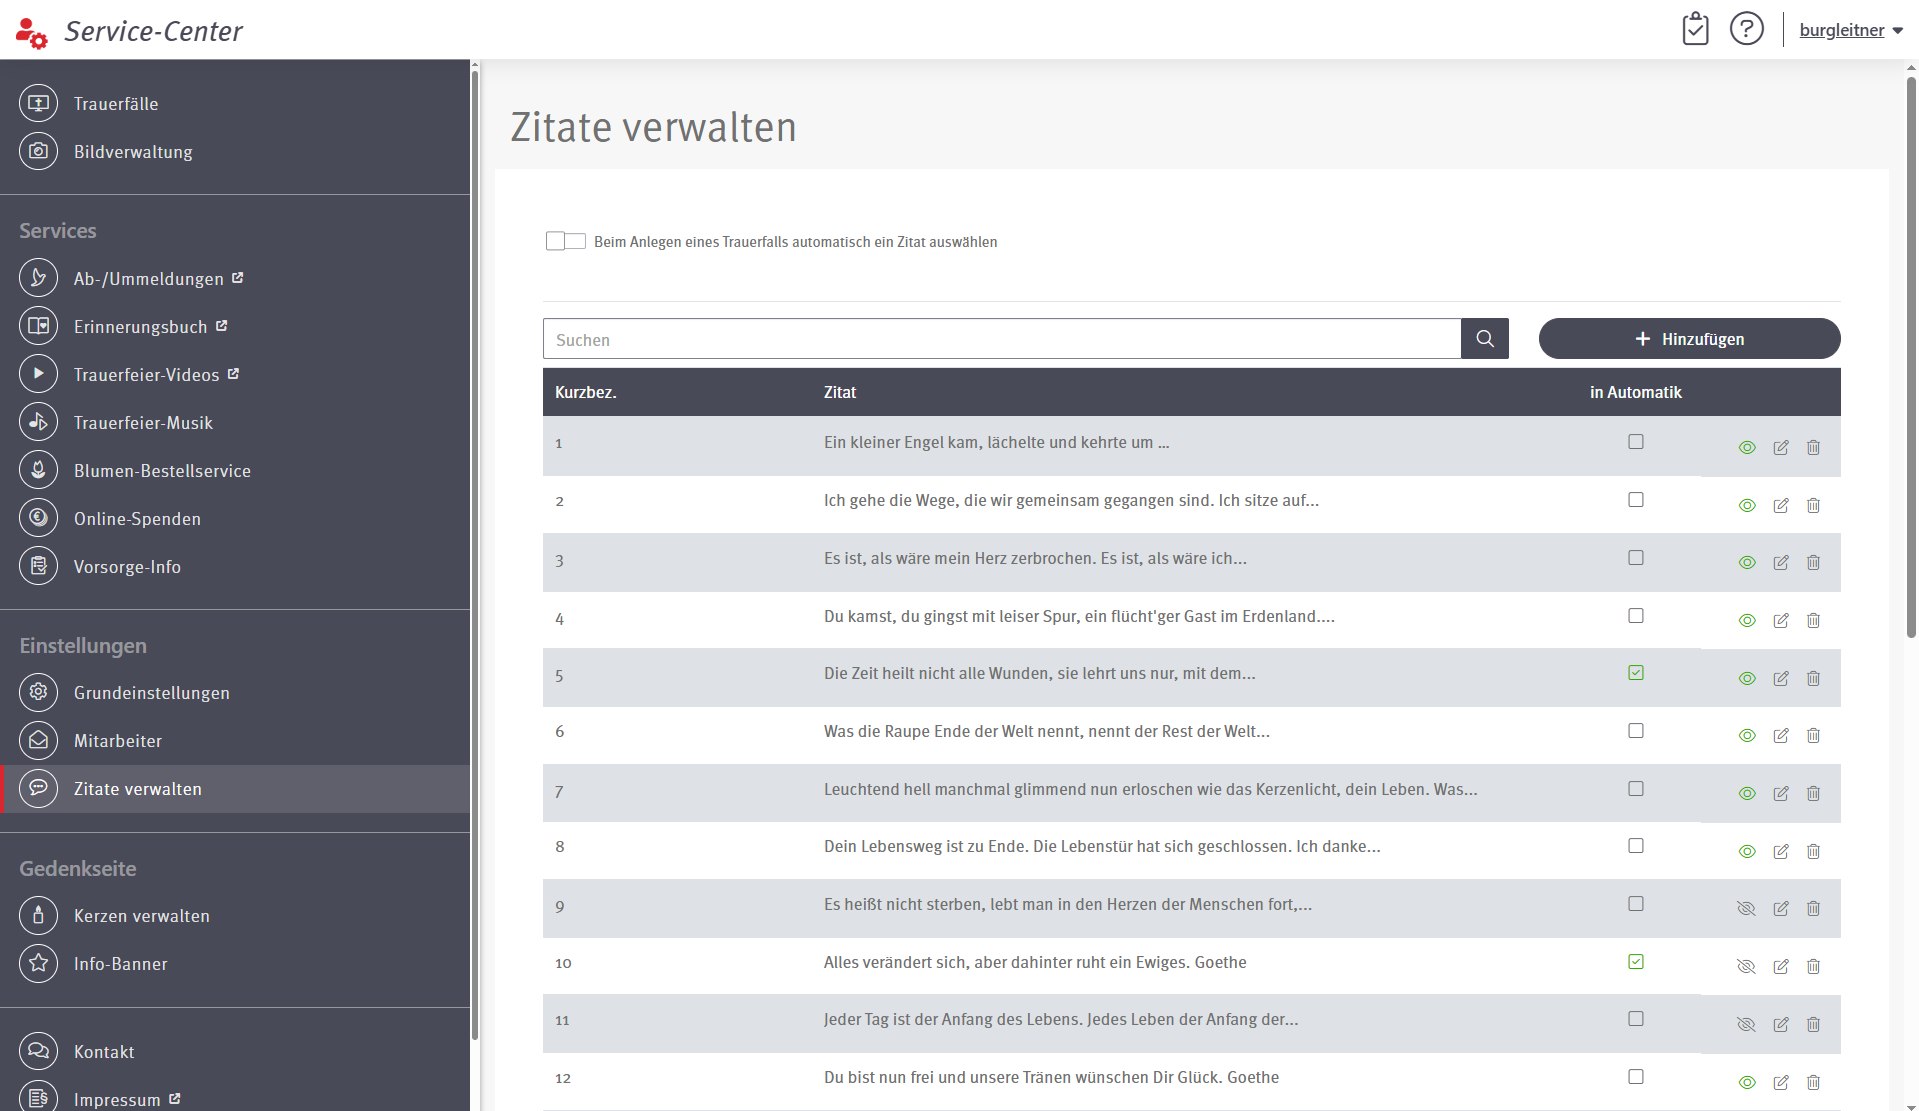The image size is (1919, 1111).
Task: Delete quote 3 with trash icon
Action: (1813, 562)
